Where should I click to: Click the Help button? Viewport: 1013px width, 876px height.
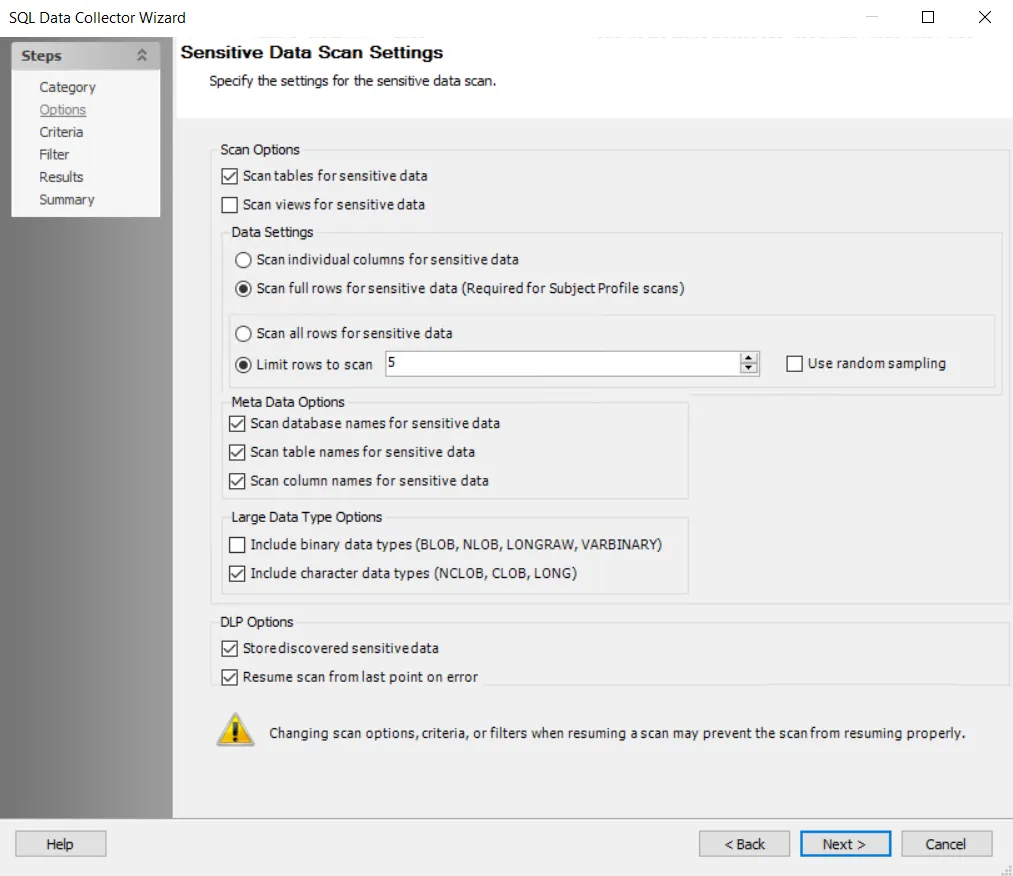click(x=60, y=844)
